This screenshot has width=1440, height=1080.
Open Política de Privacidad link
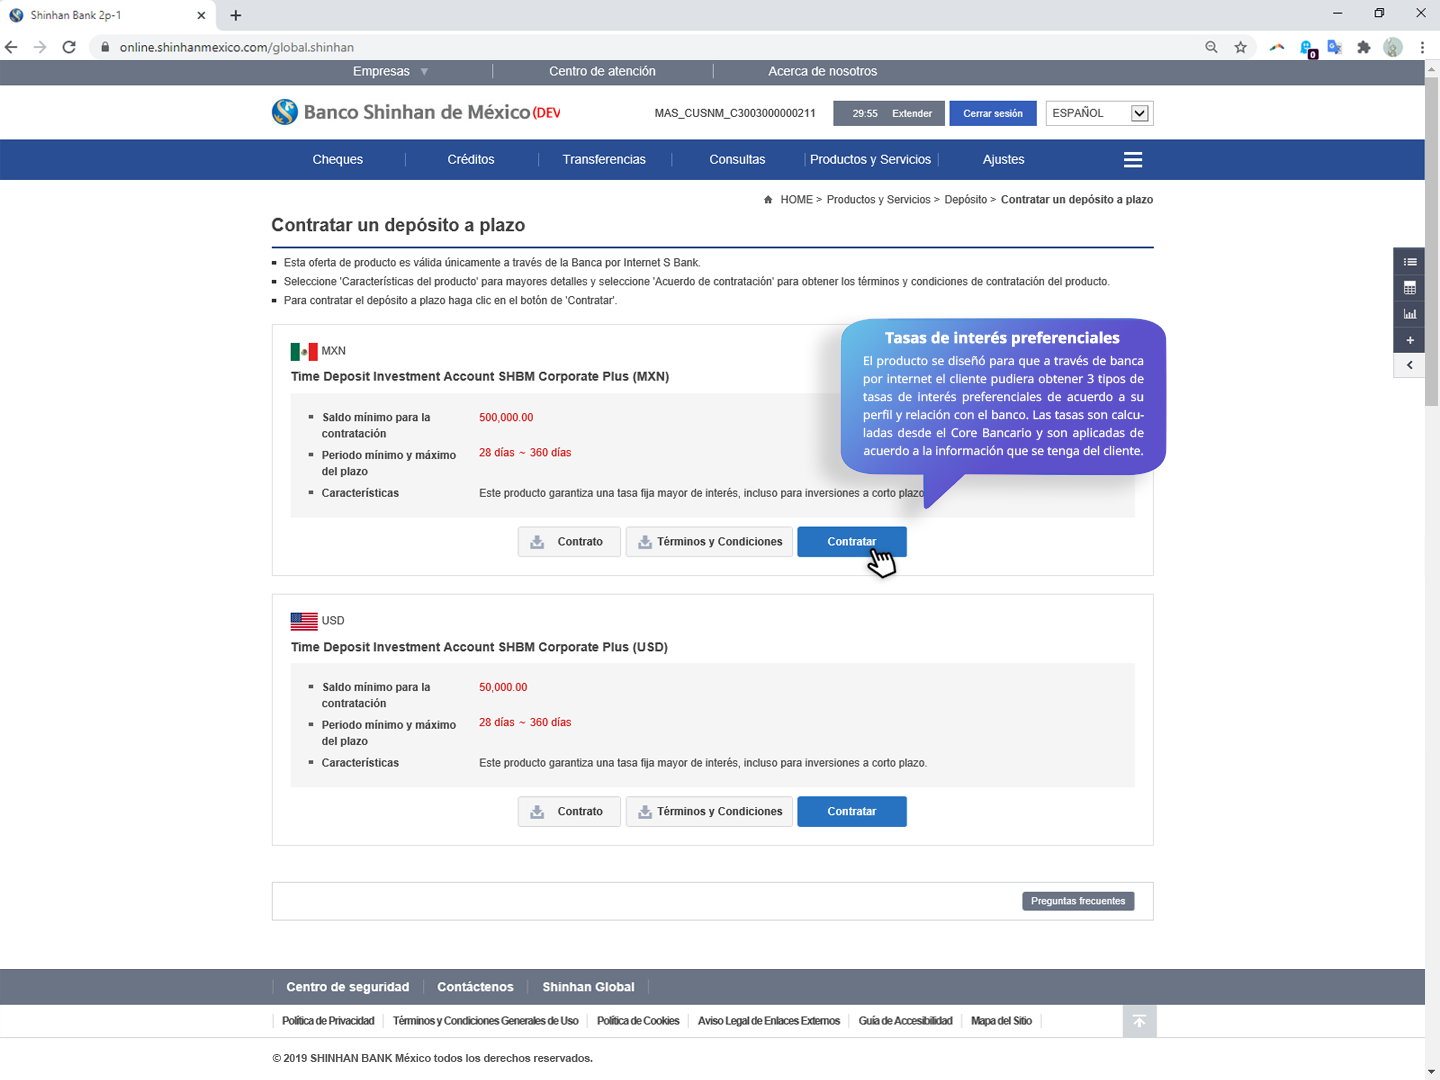(328, 1021)
